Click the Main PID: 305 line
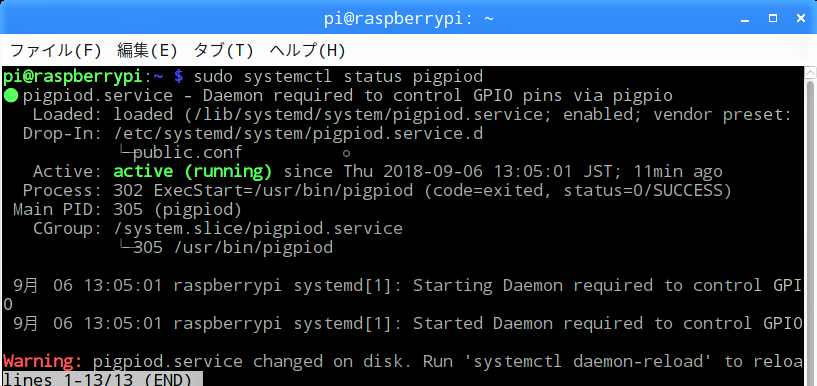Screen dimensions: 817x386 (x=127, y=210)
